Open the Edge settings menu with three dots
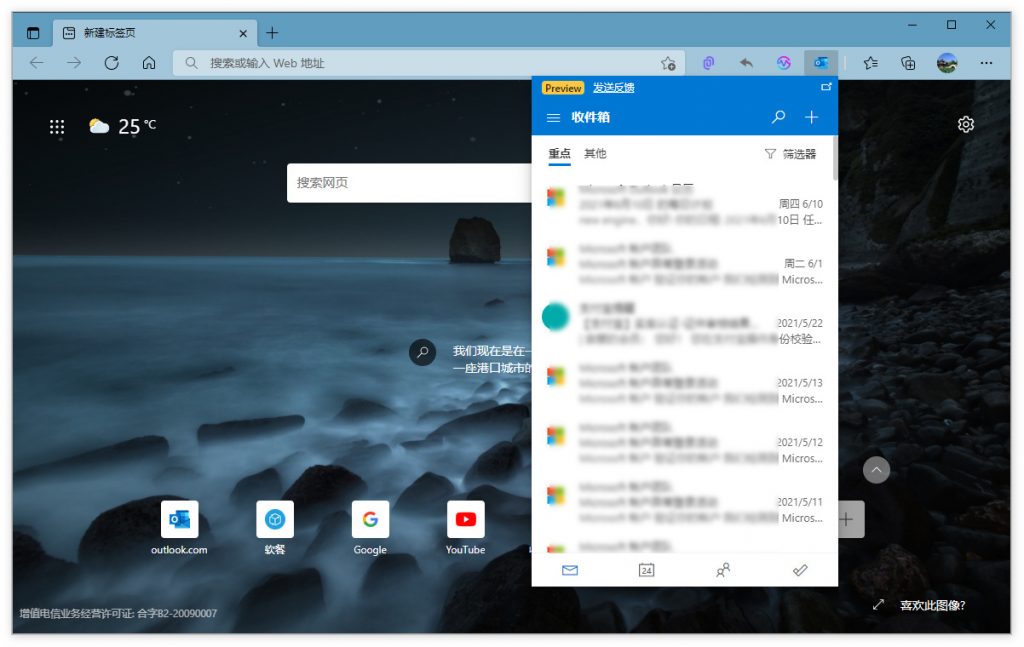1024x647 pixels. [x=986, y=62]
